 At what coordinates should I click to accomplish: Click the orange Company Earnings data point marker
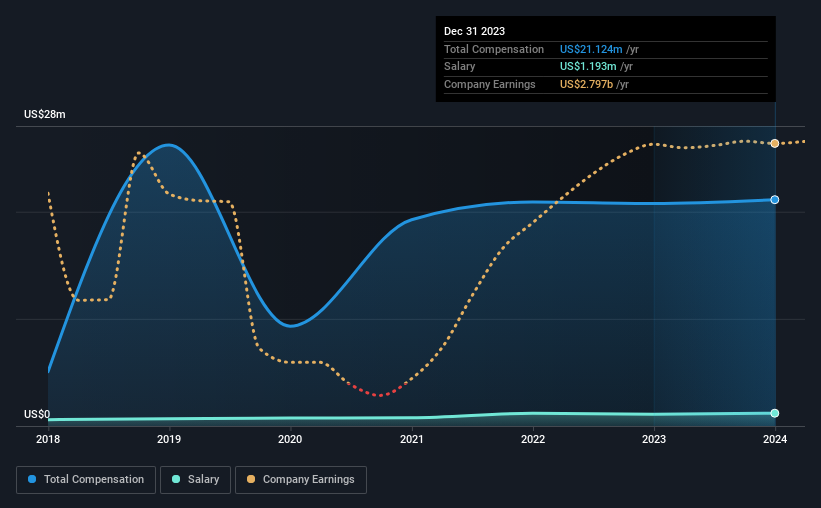(x=774, y=143)
